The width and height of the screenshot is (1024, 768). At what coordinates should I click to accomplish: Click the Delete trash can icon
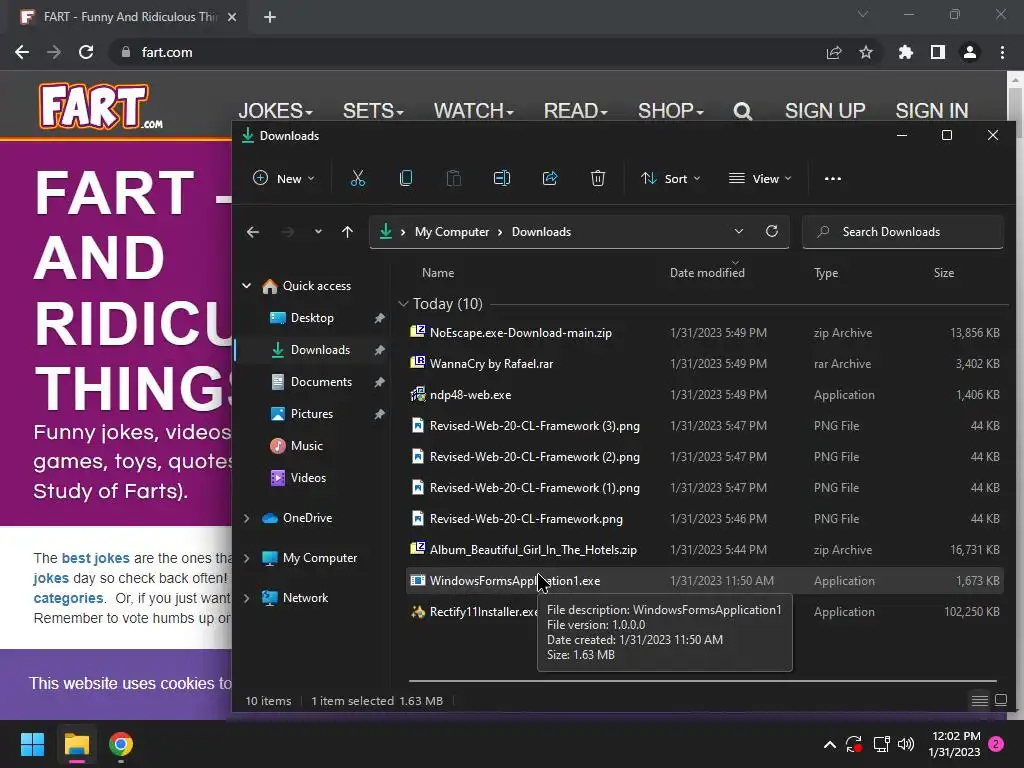598,178
